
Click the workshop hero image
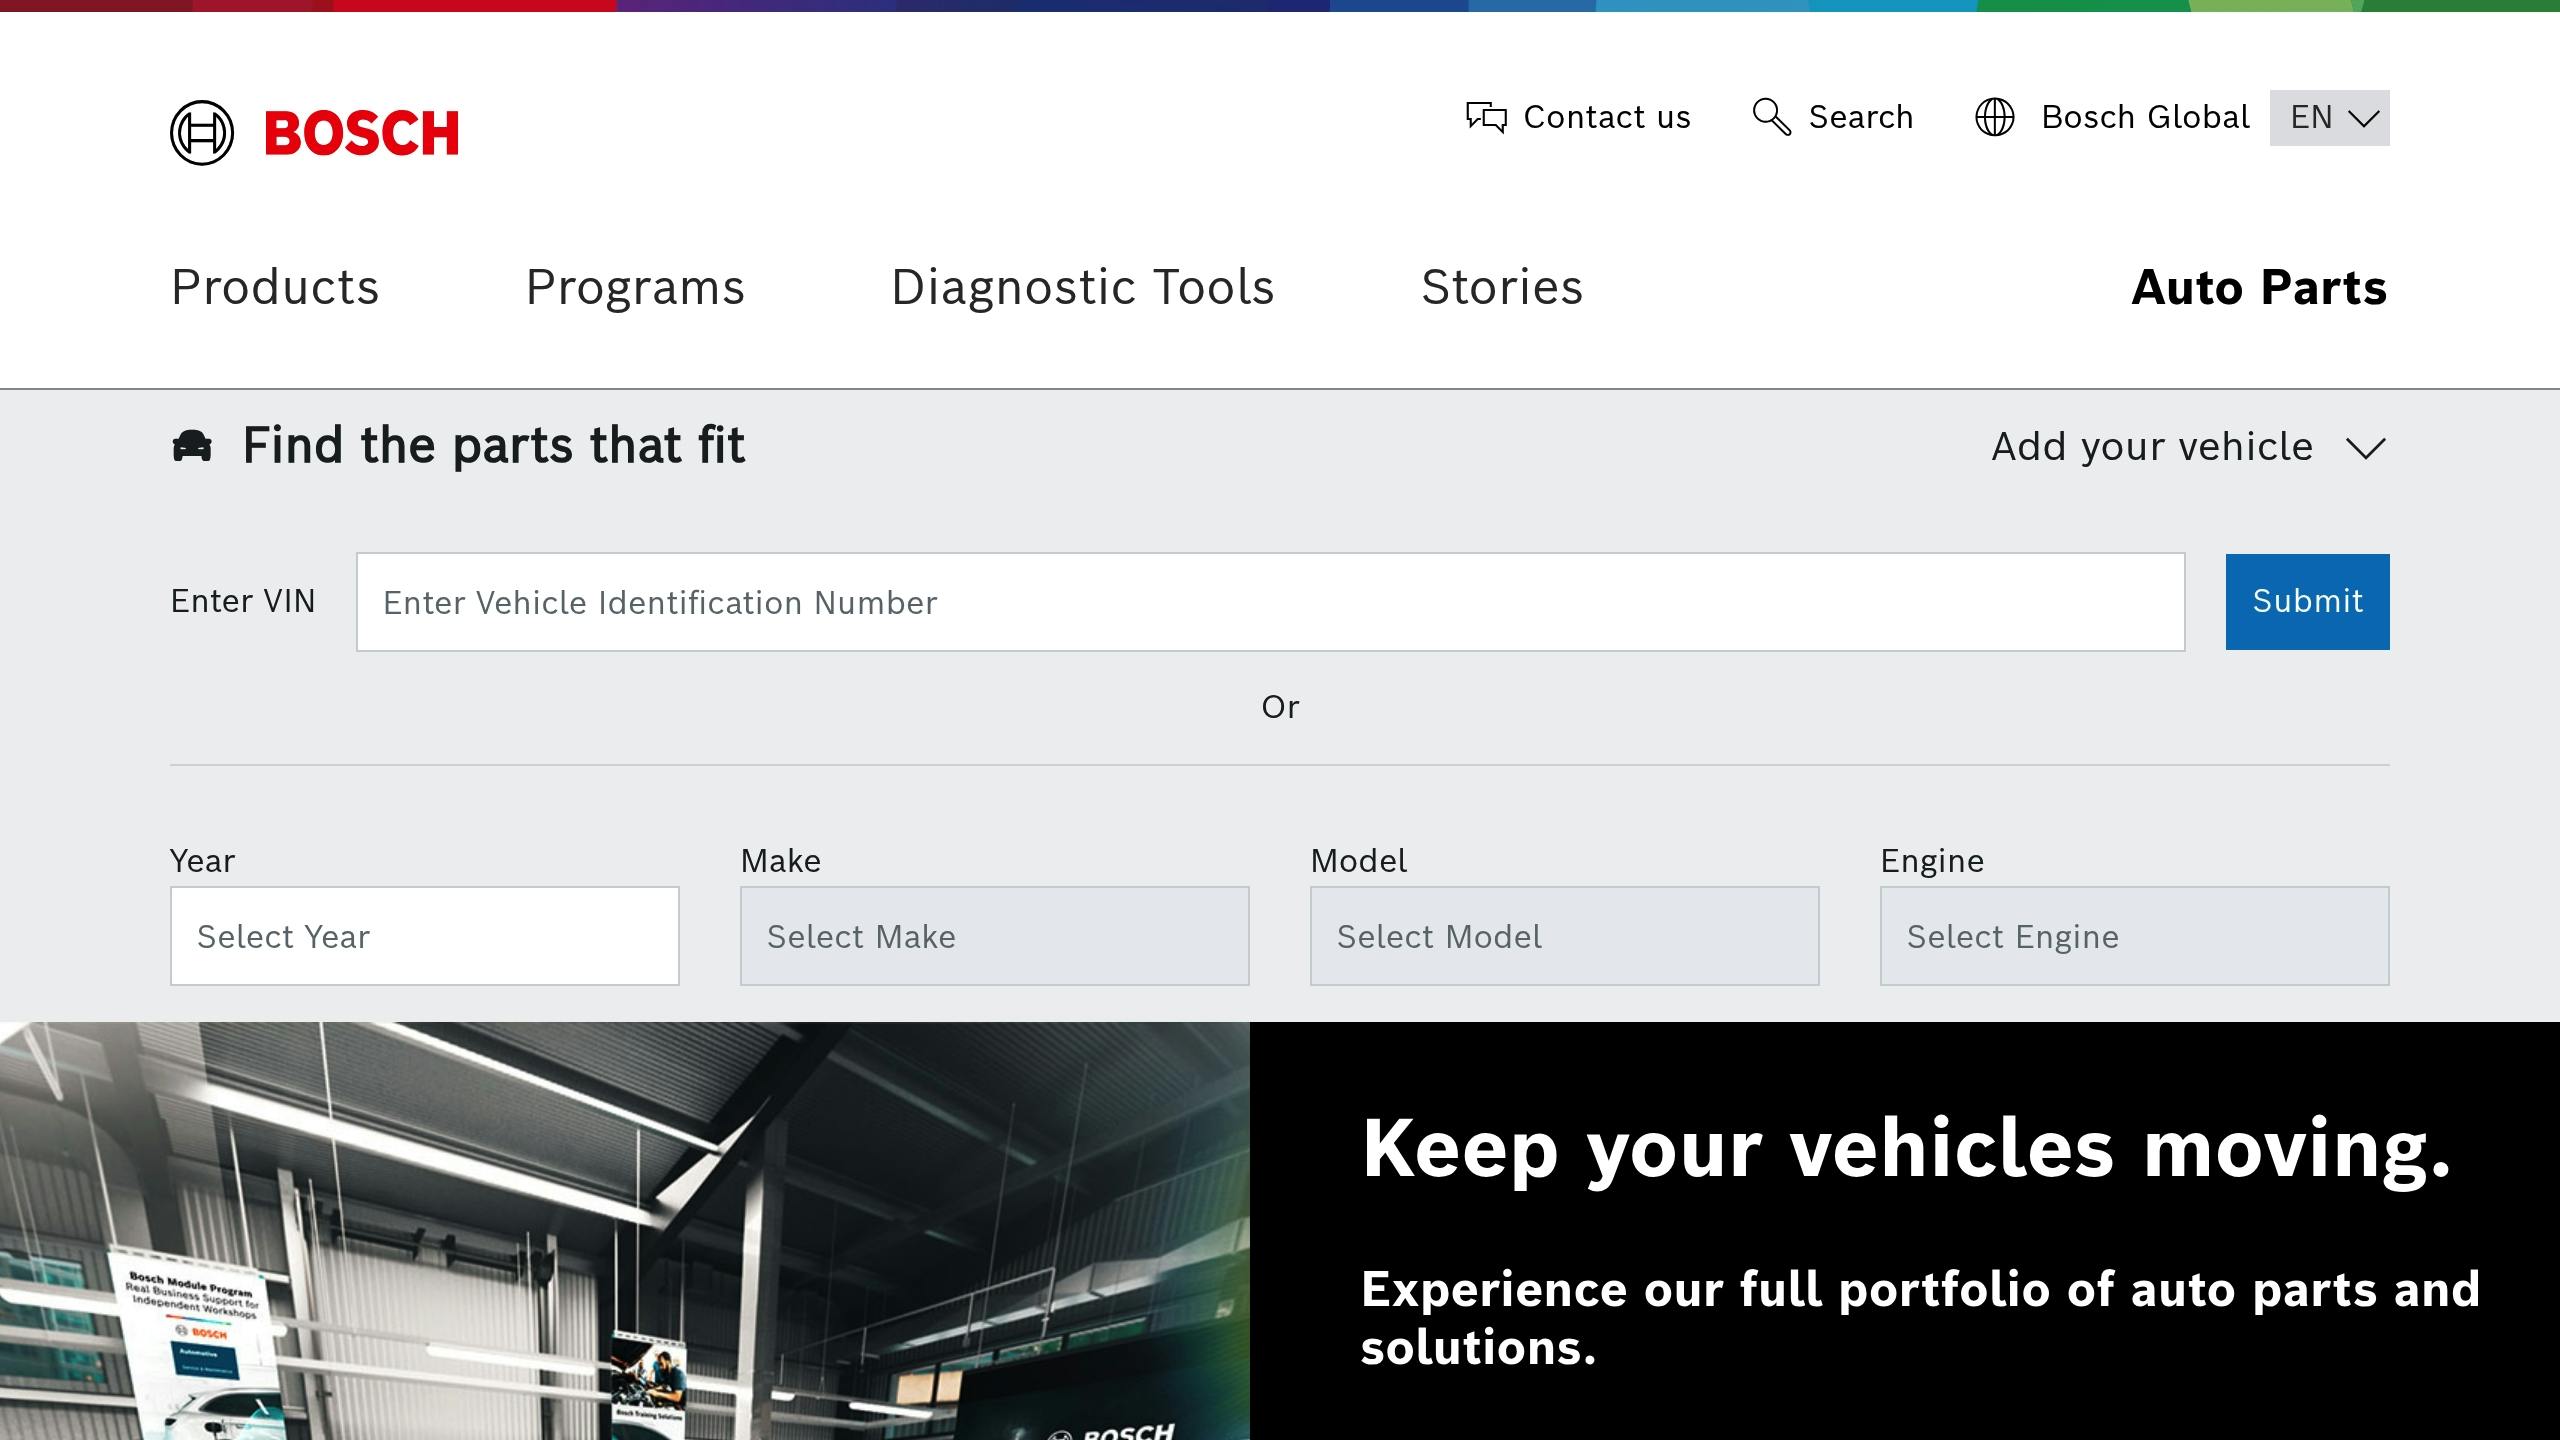coord(625,1231)
